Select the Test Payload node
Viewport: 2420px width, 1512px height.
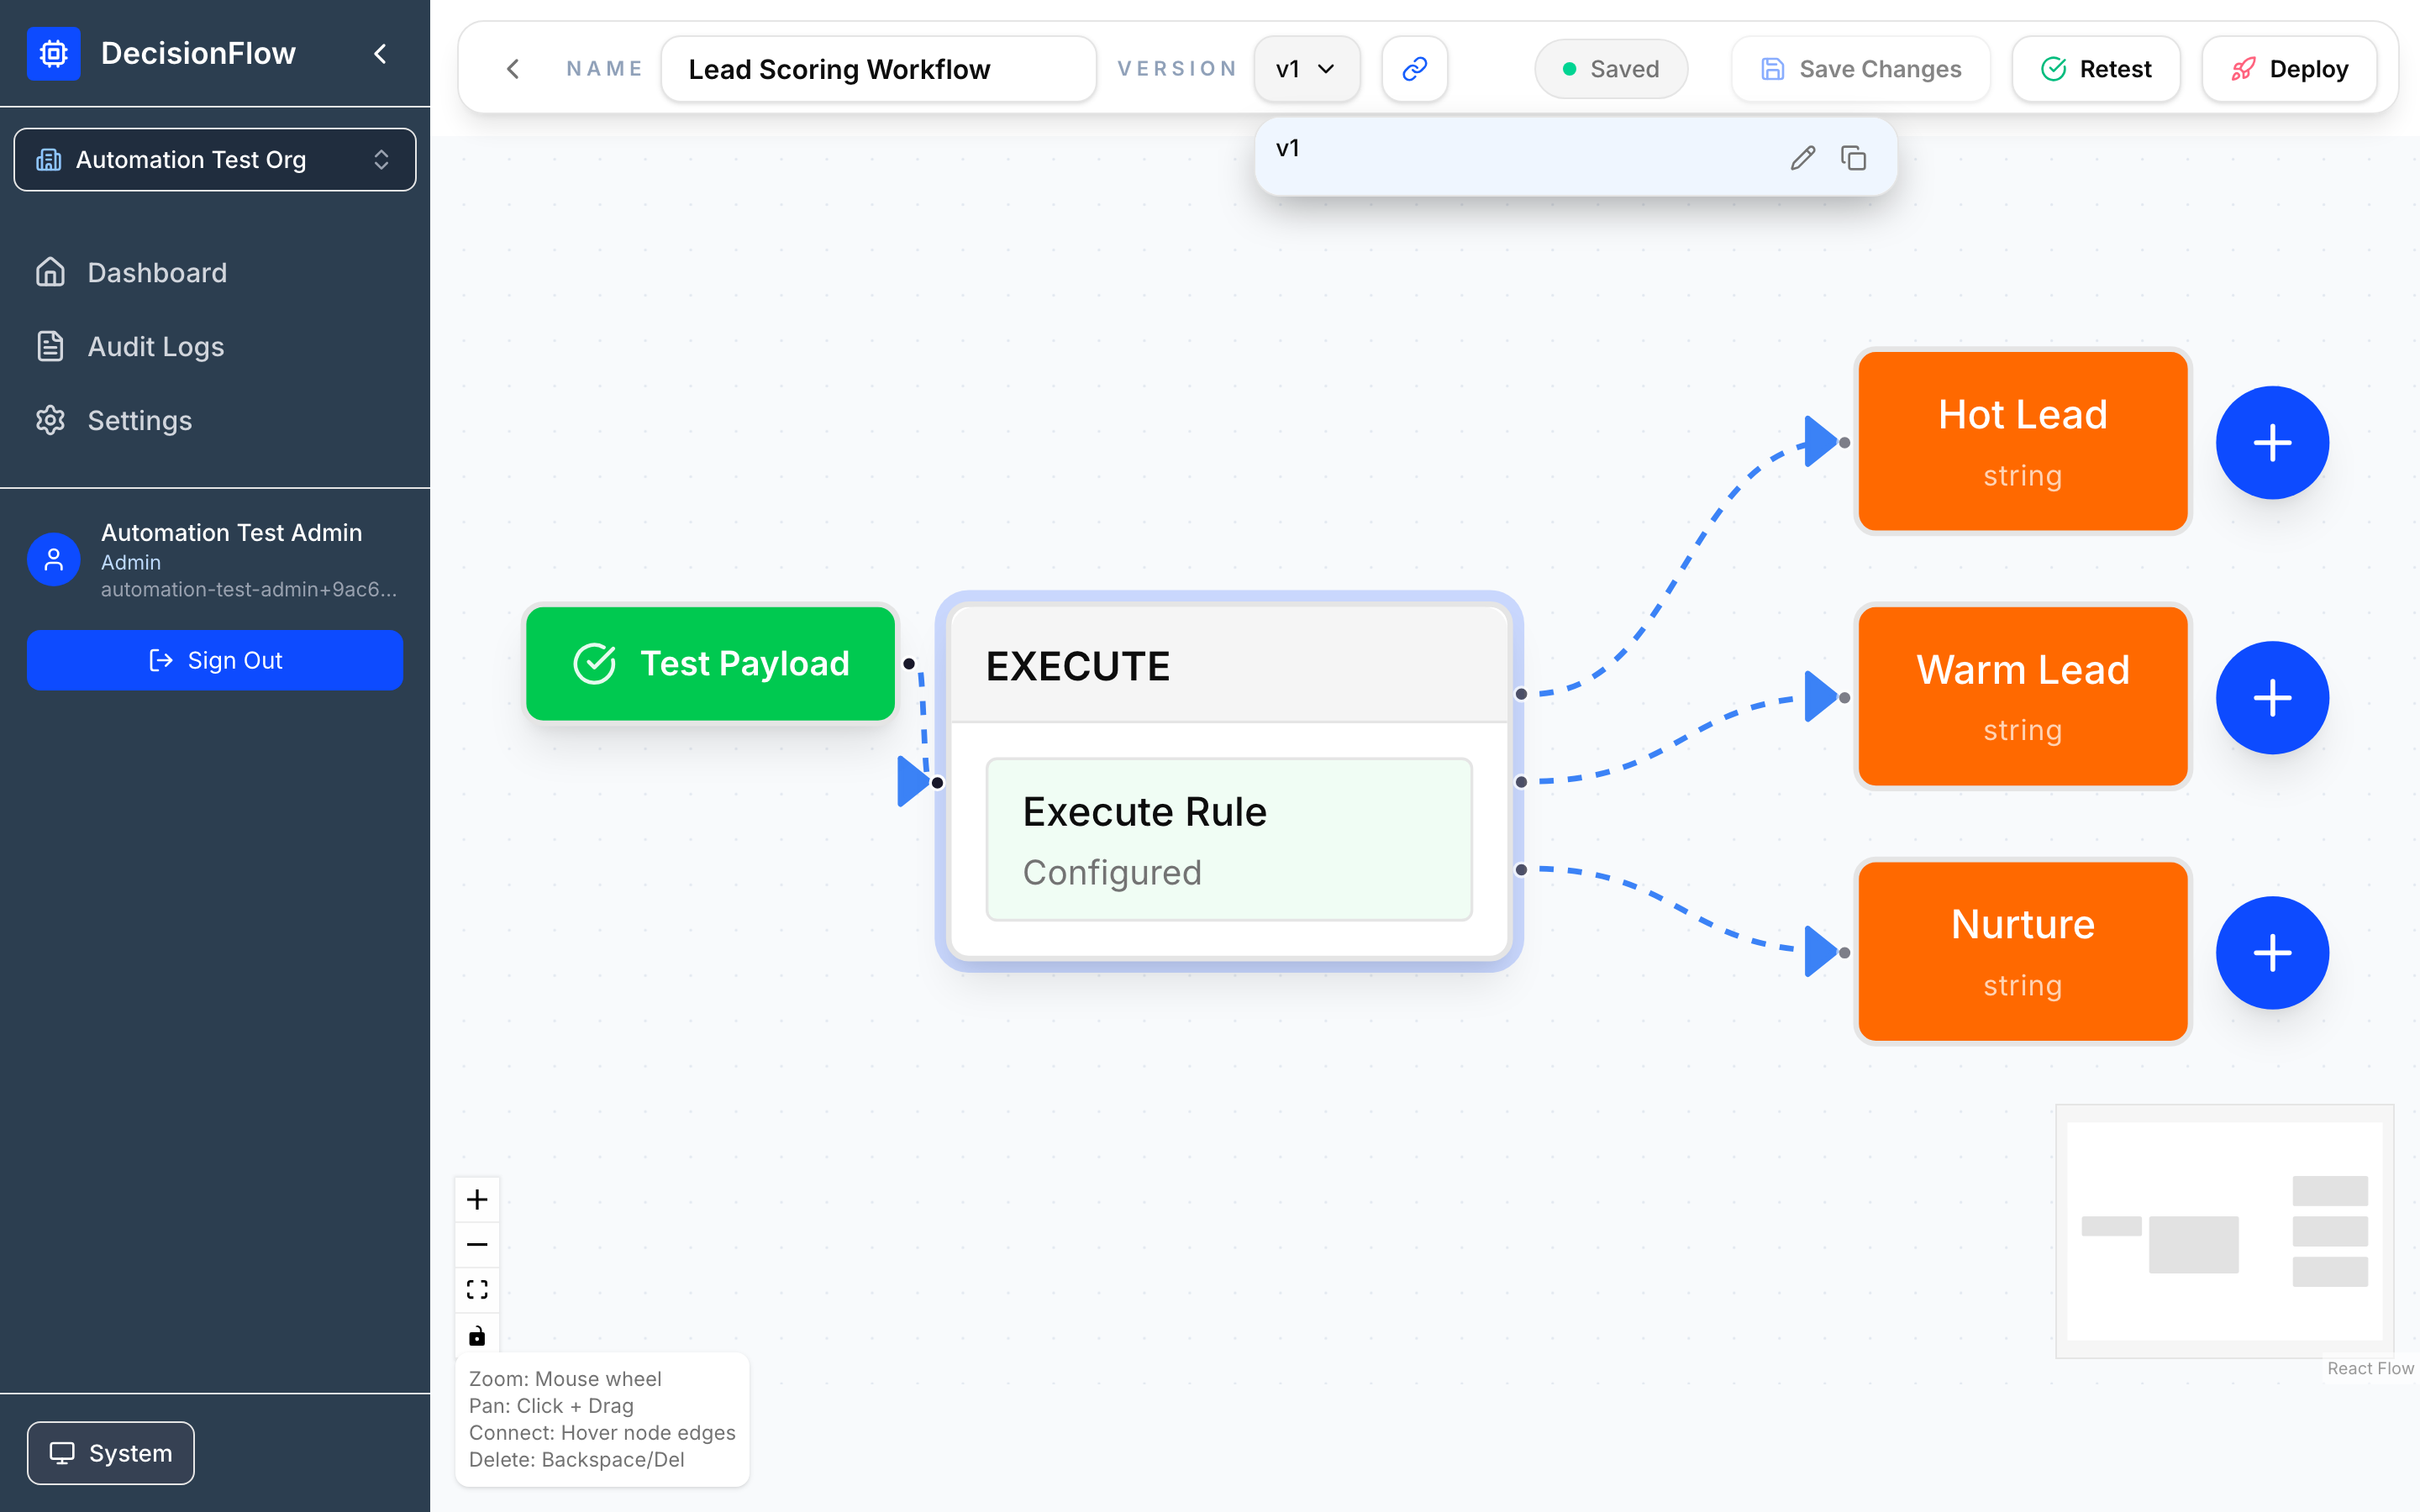710,663
